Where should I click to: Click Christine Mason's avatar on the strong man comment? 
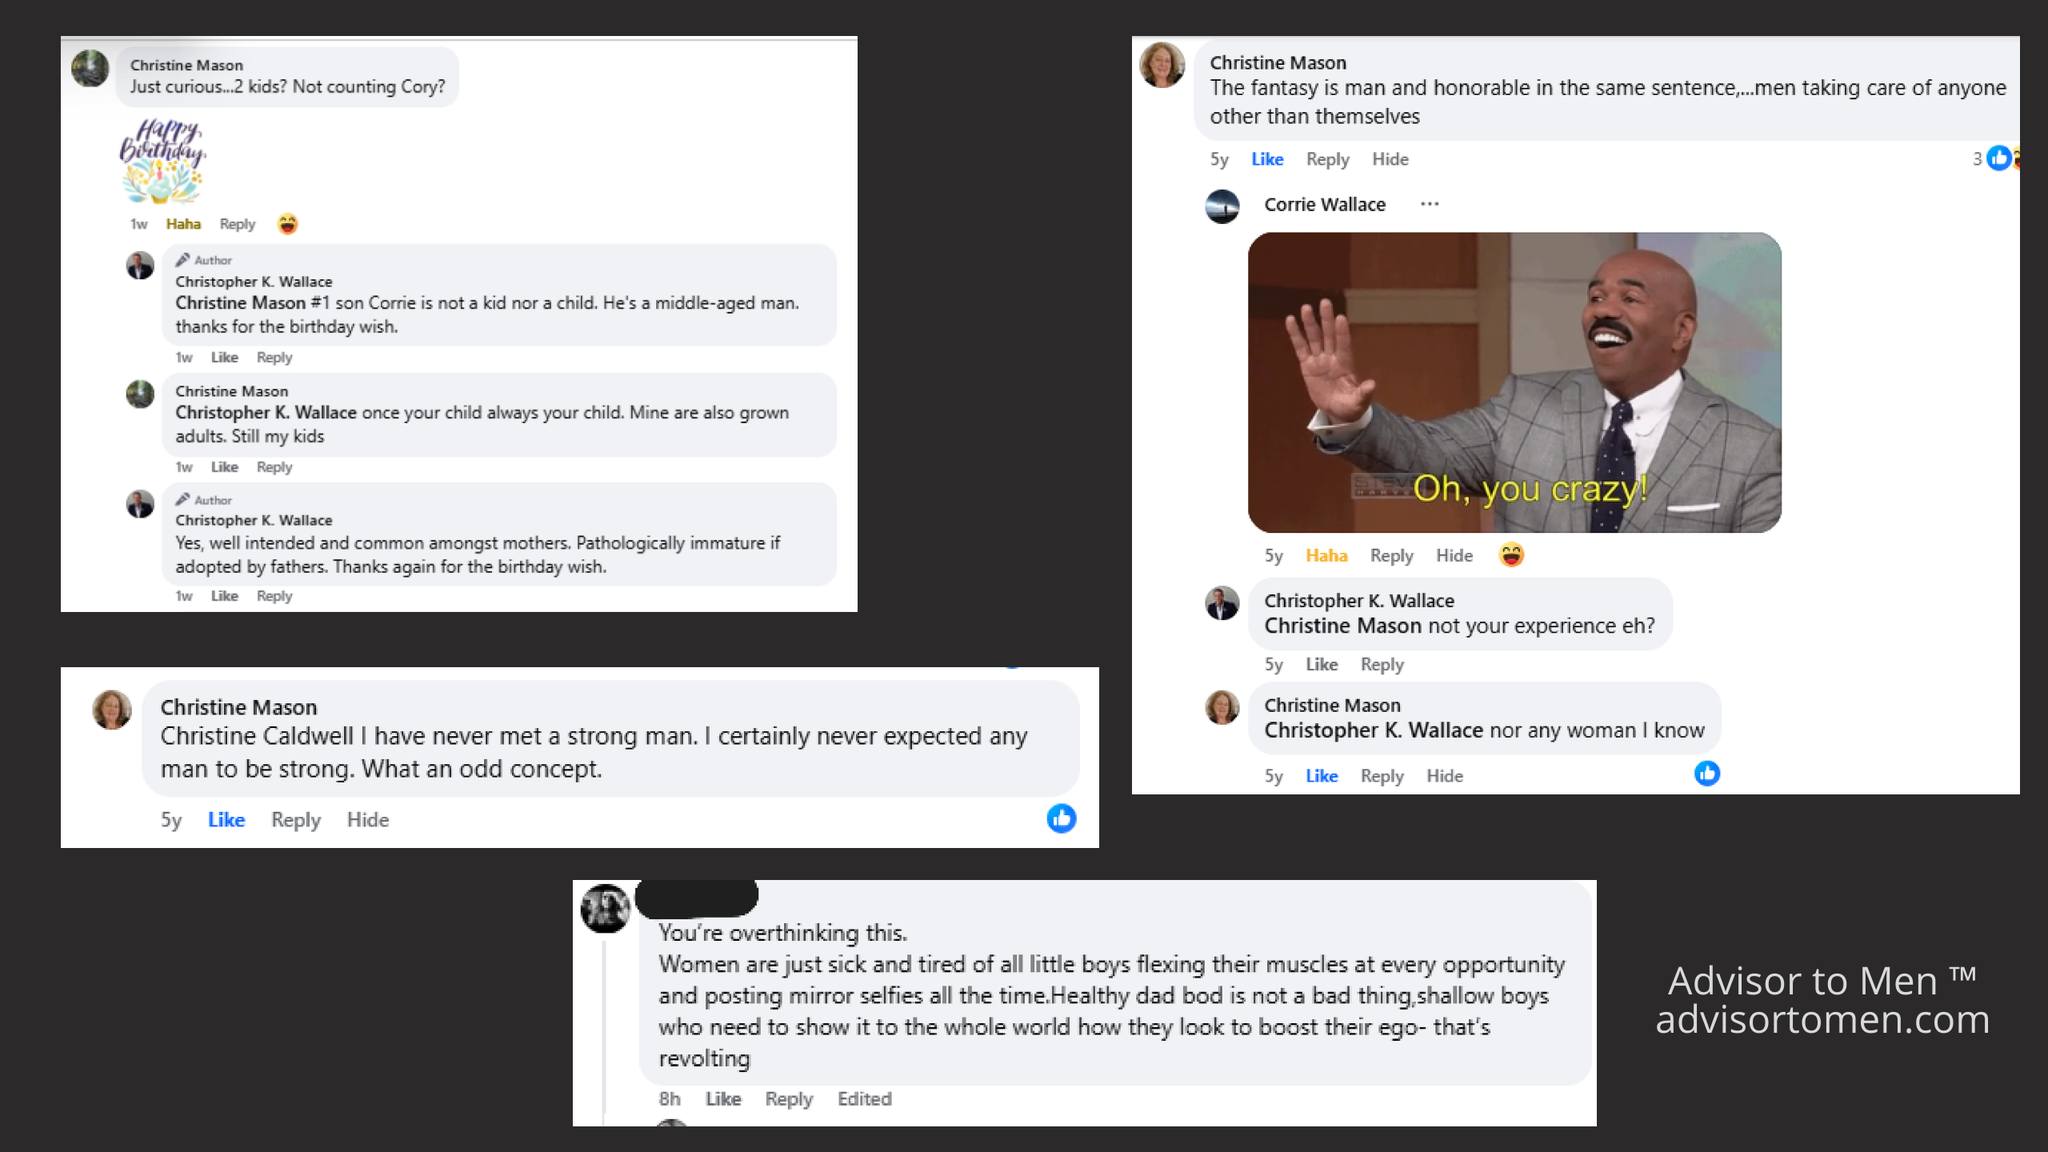point(112,709)
